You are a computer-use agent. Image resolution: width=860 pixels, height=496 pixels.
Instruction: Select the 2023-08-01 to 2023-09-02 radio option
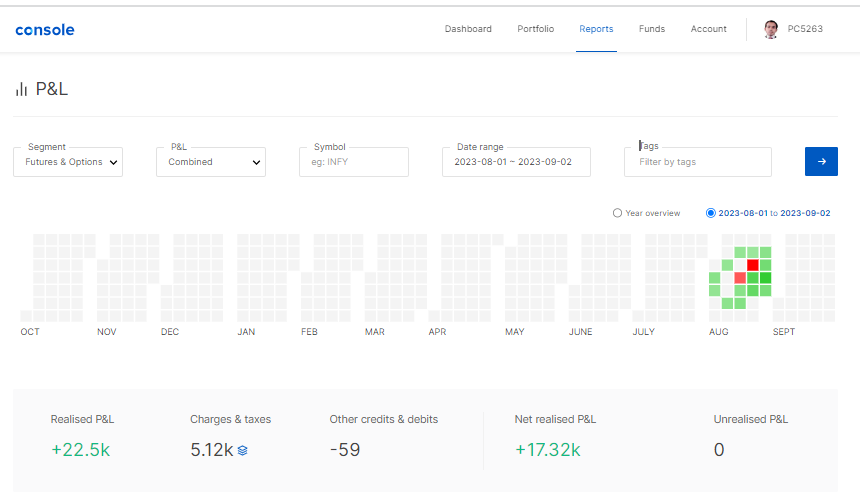tap(711, 213)
